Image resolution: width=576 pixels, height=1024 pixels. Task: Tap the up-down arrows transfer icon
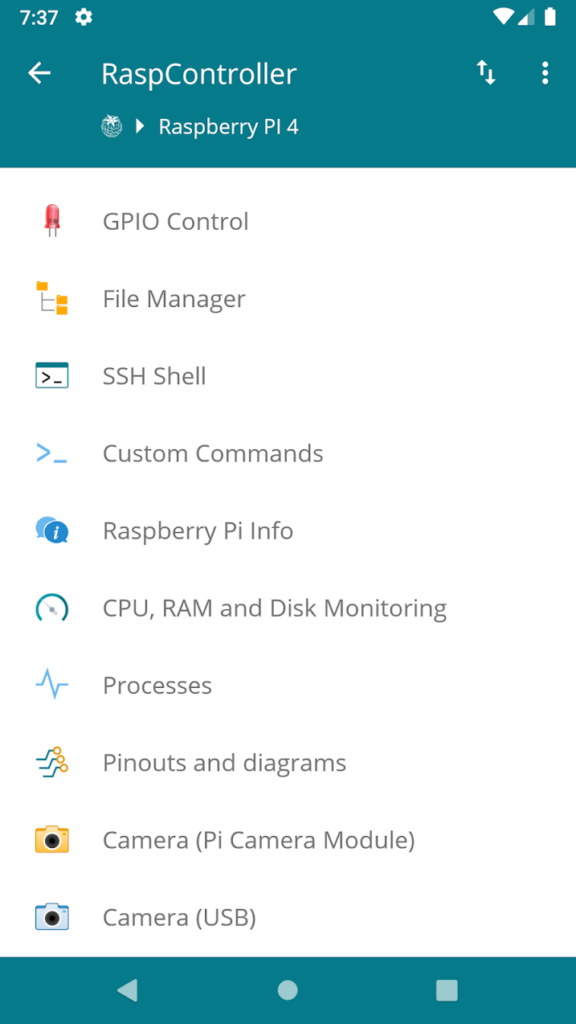[486, 73]
